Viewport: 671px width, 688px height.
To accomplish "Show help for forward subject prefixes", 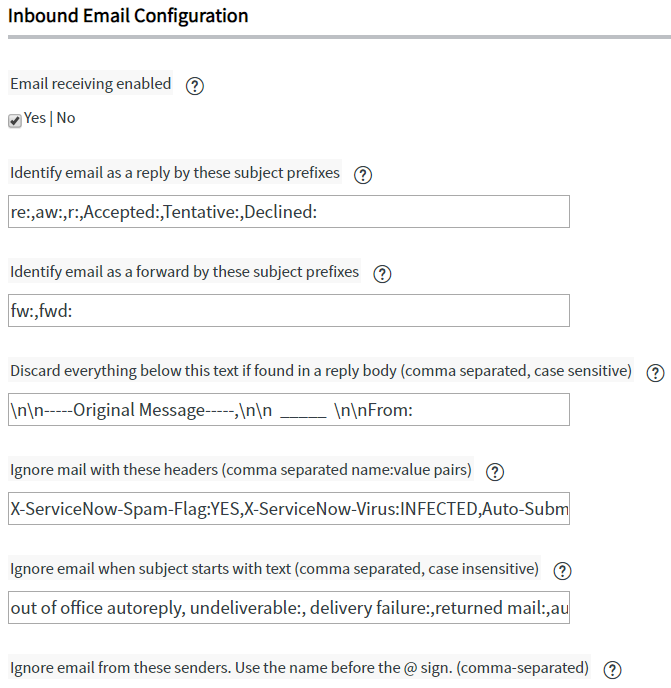I will point(382,273).
